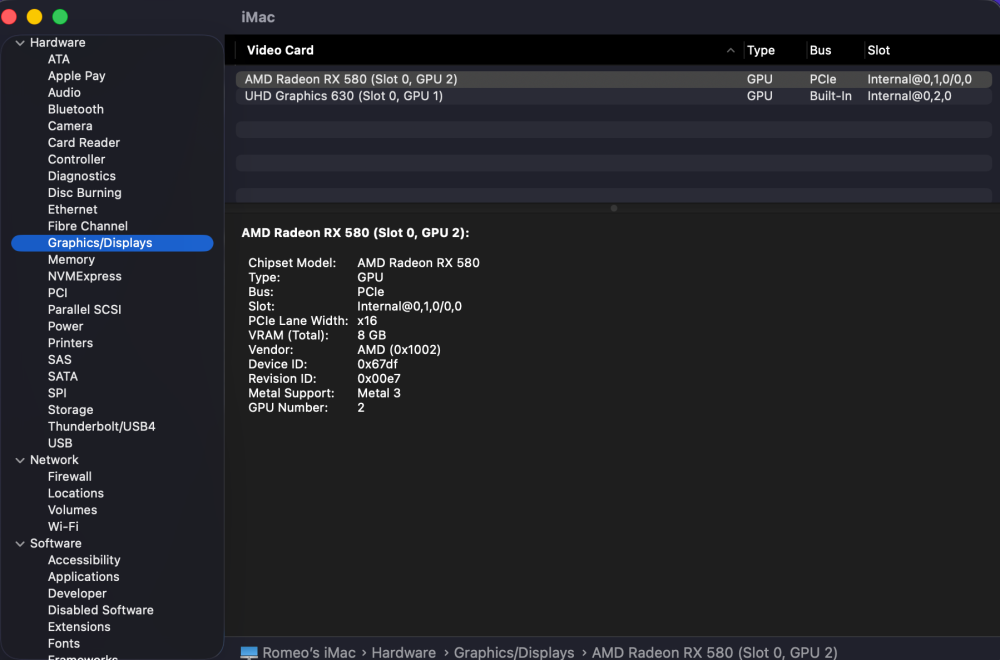Select Locations under Network
The height and width of the screenshot is (660, 1000).
point(76,493)
